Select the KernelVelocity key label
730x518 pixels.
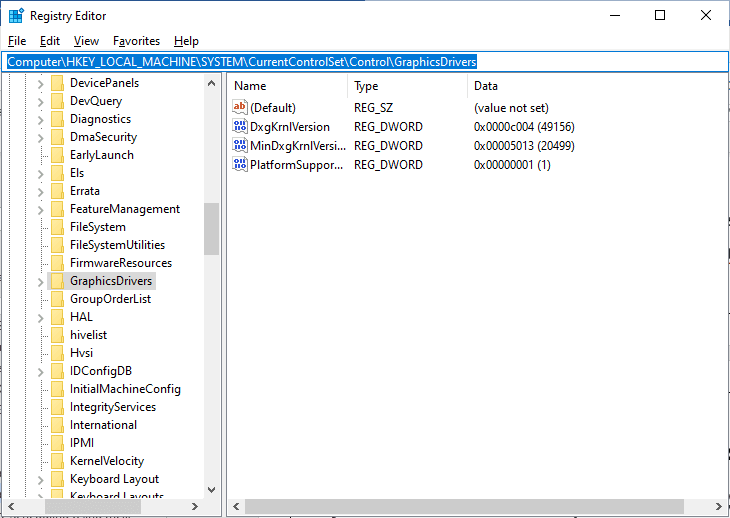[x=107, y=461]
